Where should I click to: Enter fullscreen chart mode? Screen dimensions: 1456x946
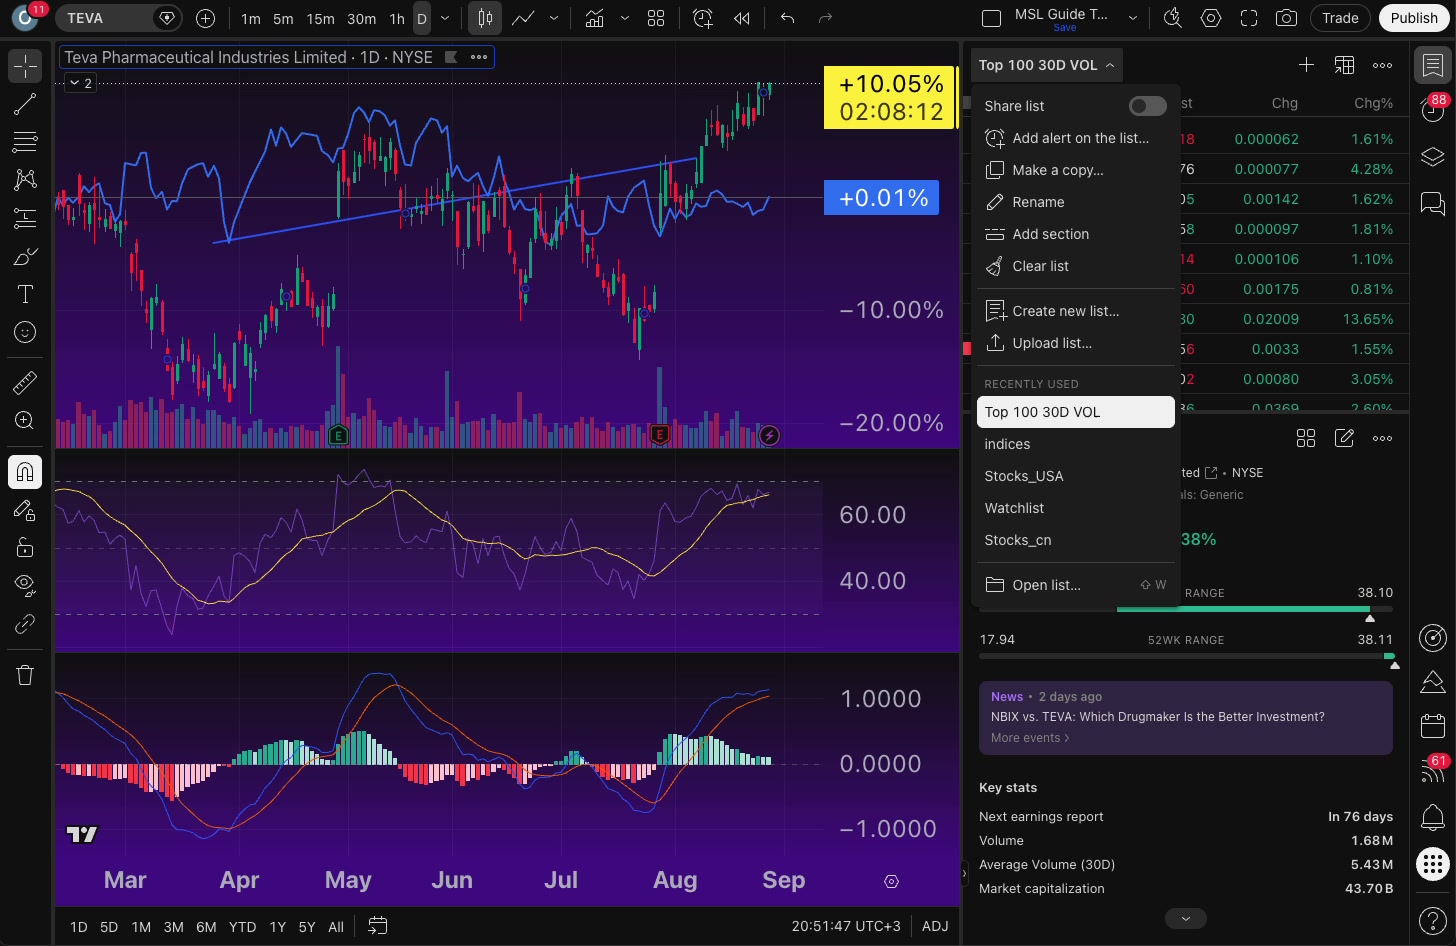(x=1249, y=18)
